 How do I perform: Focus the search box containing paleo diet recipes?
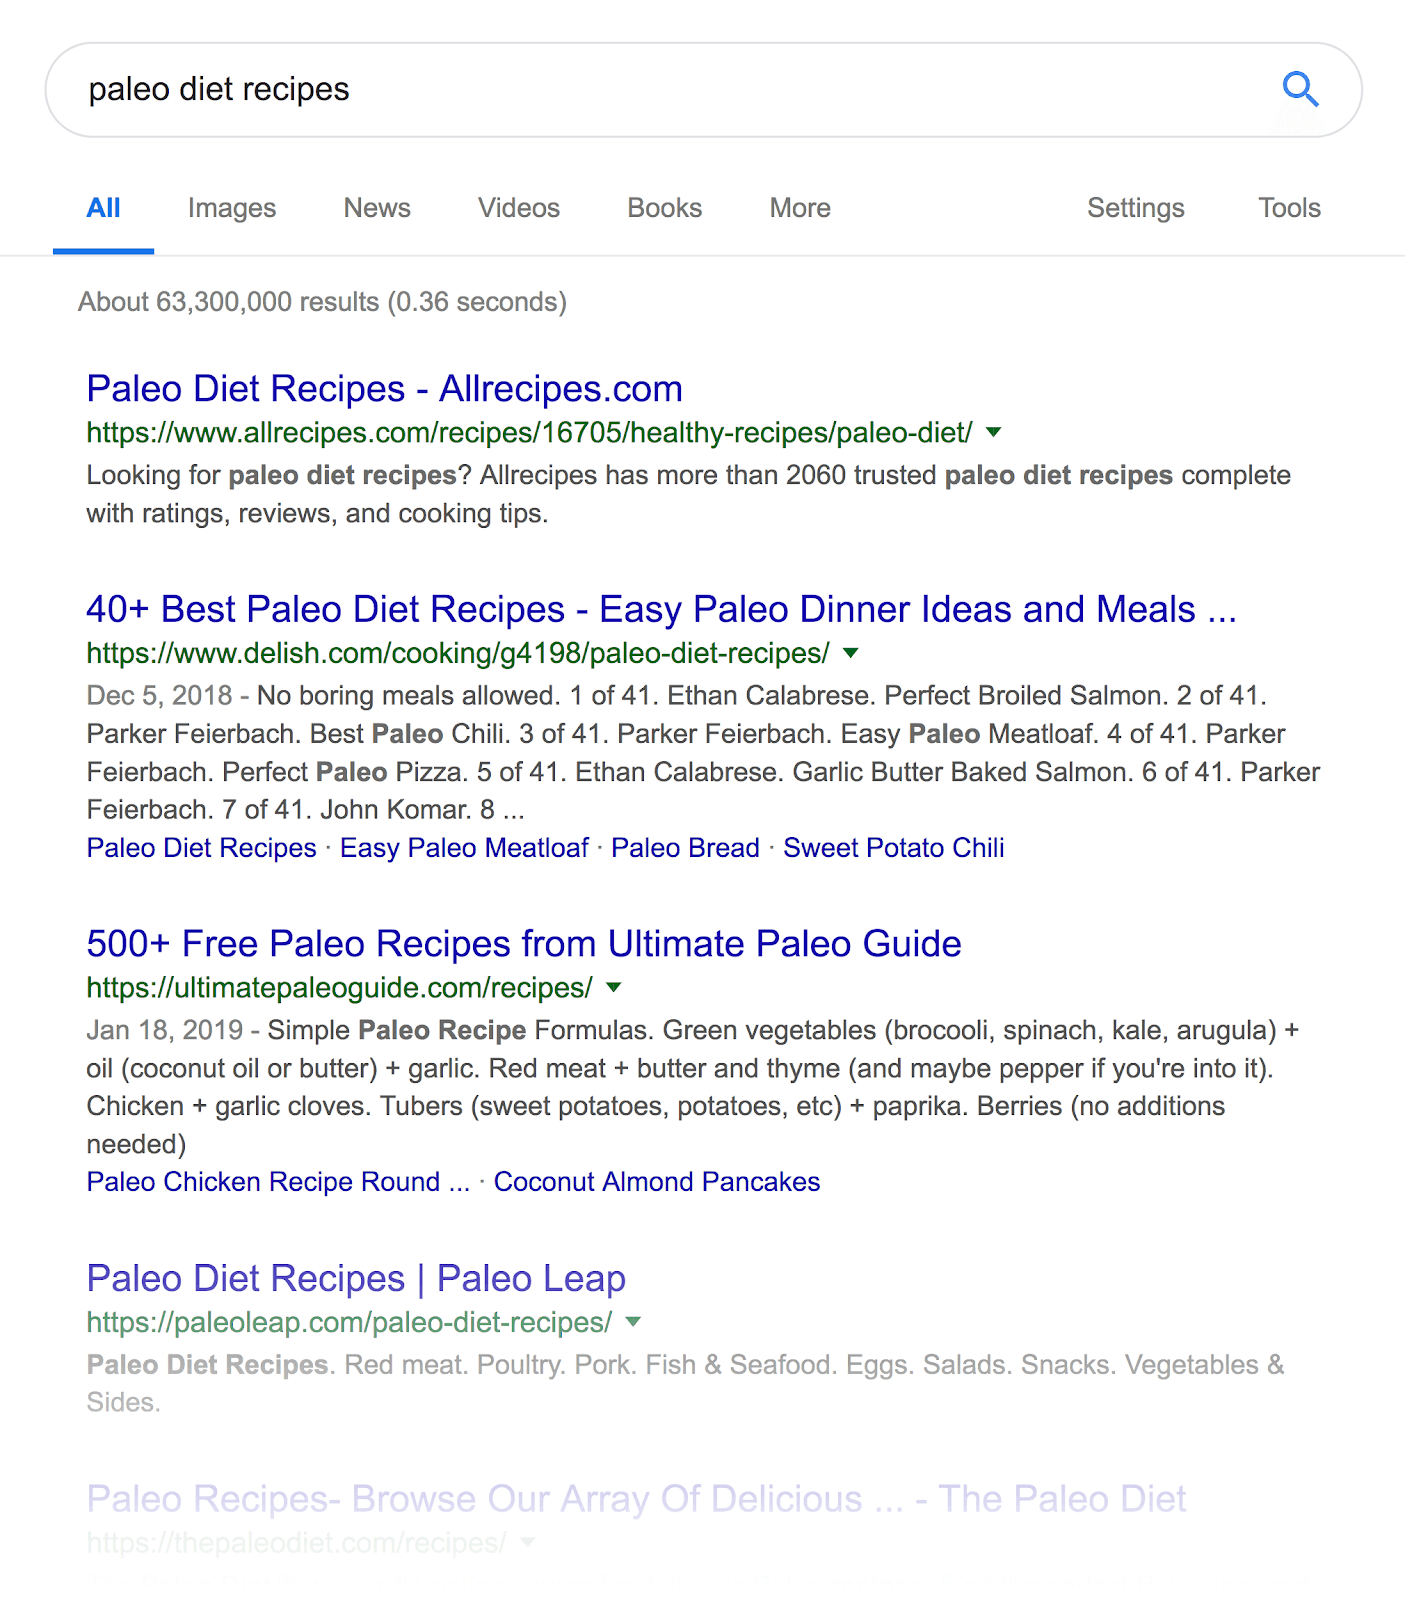click(x=703, y=90)
